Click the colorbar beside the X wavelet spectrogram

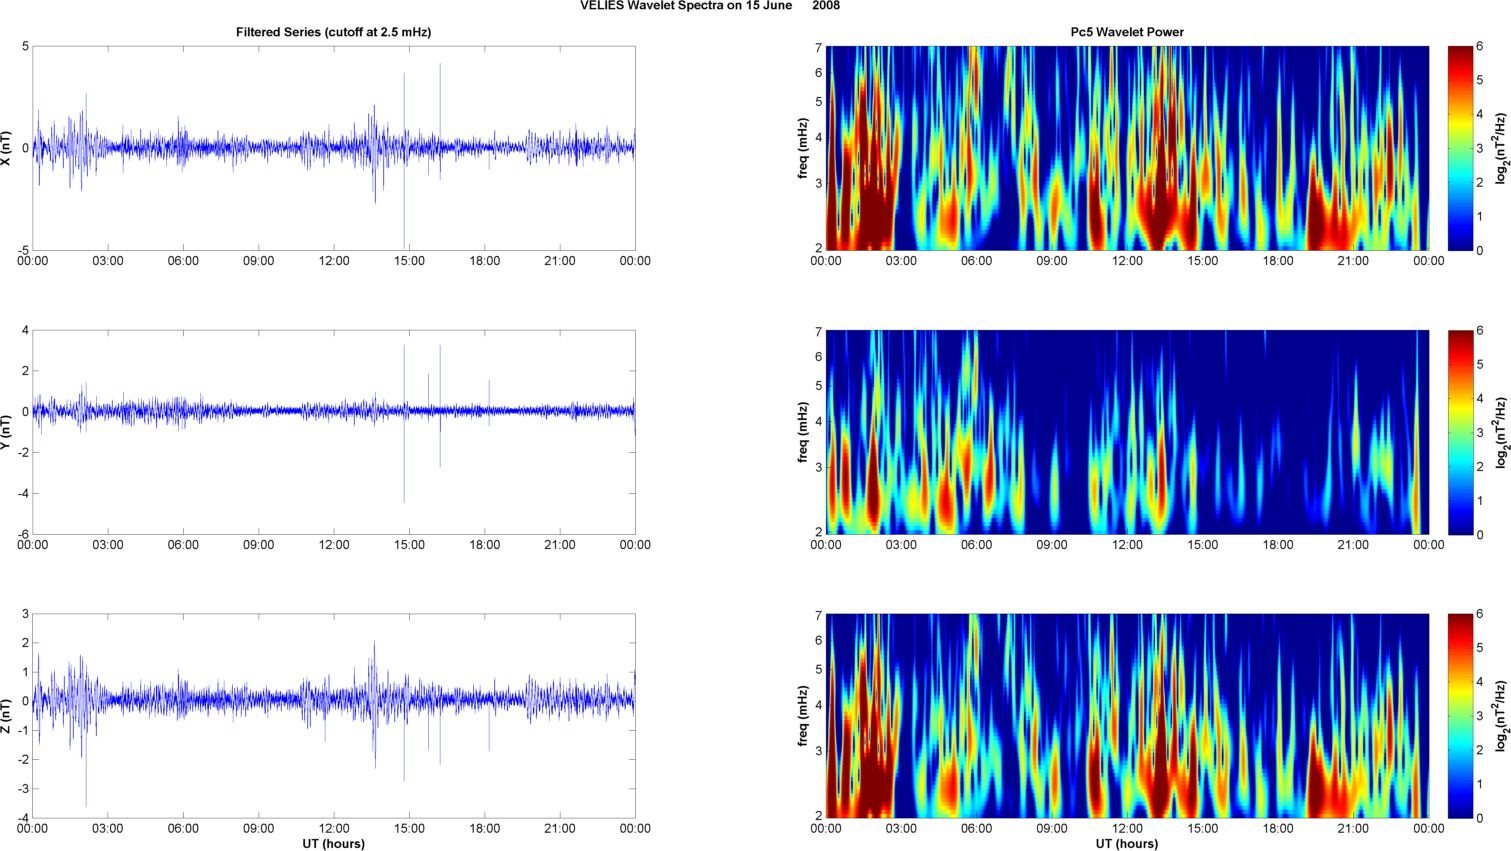tap(1461, 148)
